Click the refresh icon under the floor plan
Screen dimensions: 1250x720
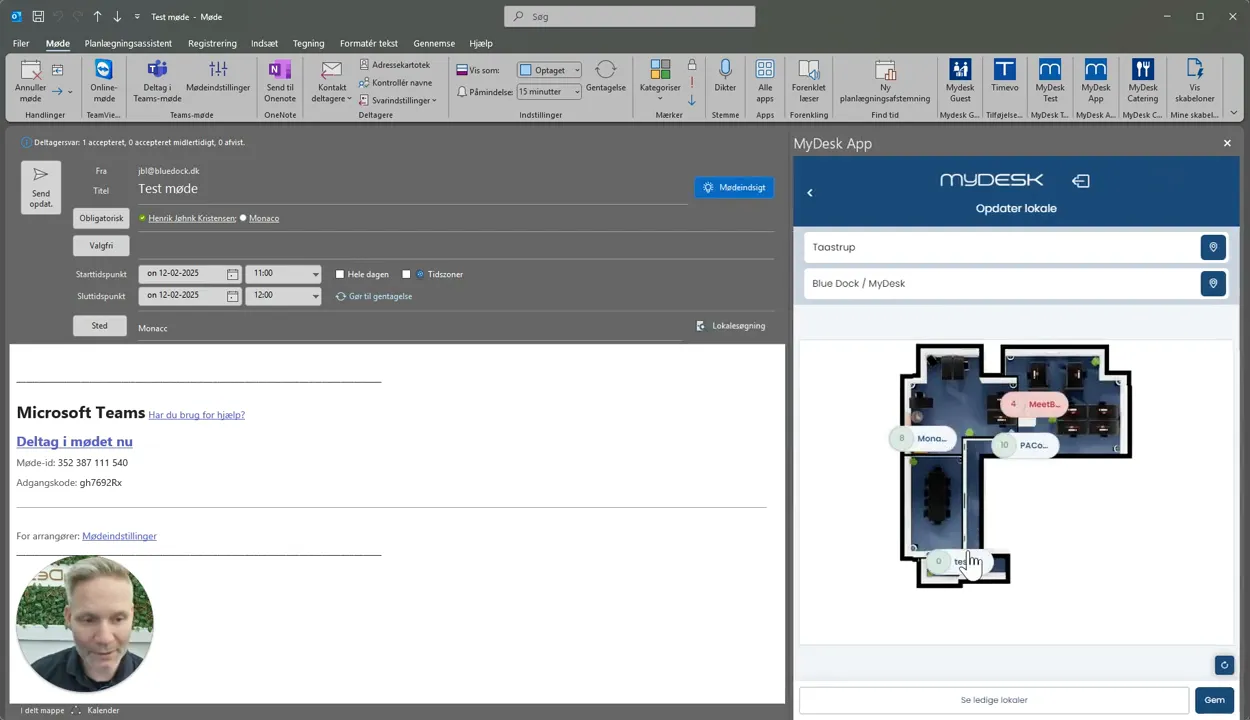[x=1224, y=665]
